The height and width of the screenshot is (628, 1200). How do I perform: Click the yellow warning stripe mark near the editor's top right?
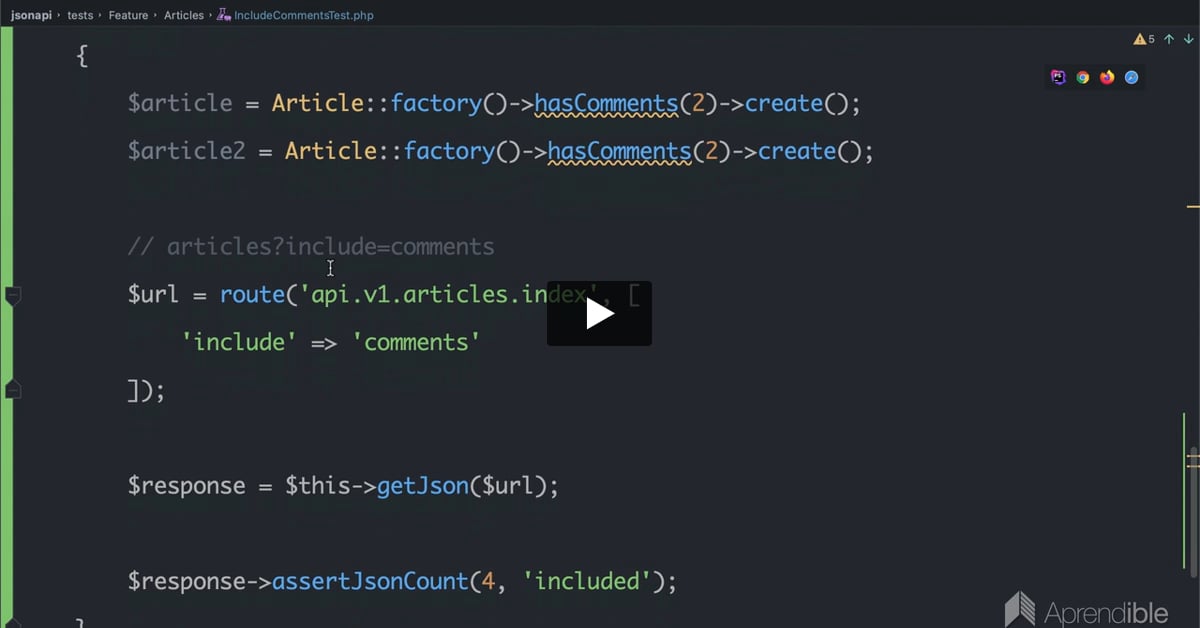(1192, 207)
